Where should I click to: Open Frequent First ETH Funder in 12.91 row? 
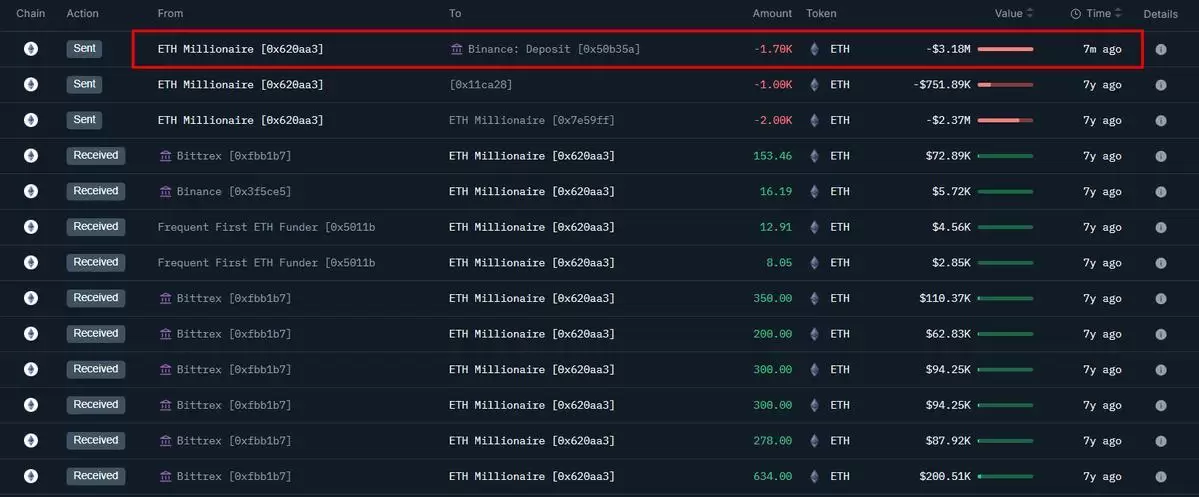tap(266, 227)
